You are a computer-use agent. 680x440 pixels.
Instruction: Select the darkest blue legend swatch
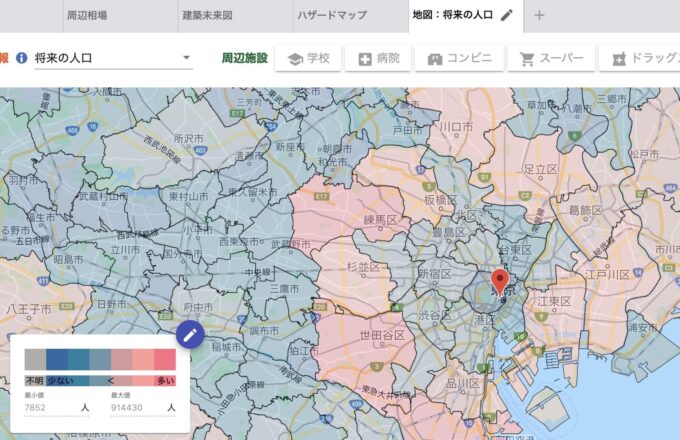(x=57, y=360)
